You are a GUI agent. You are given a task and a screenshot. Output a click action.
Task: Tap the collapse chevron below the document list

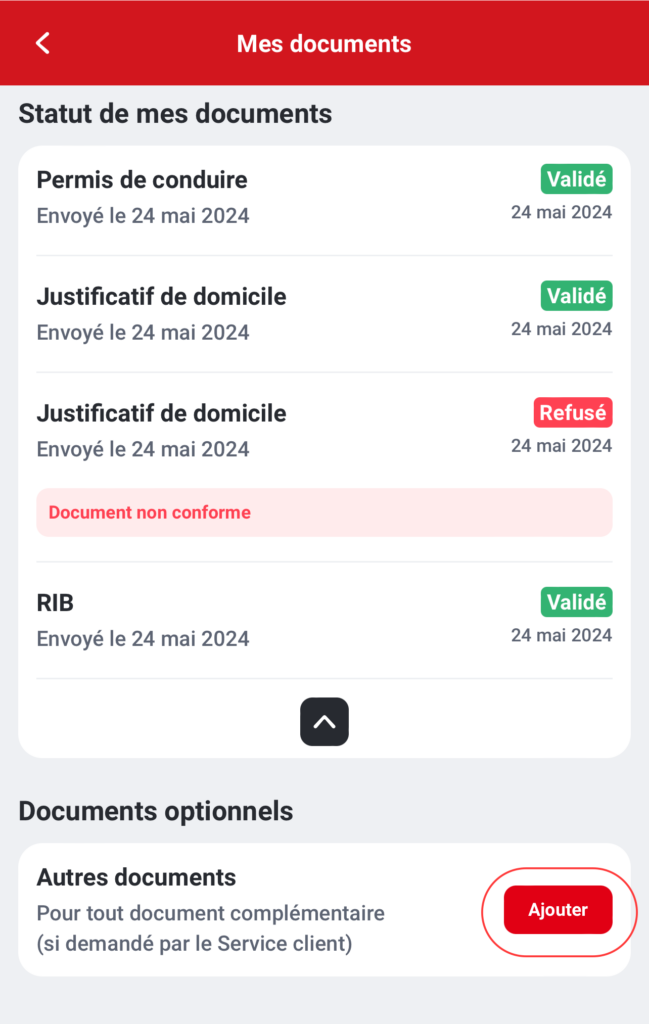[x=324, y=721]
